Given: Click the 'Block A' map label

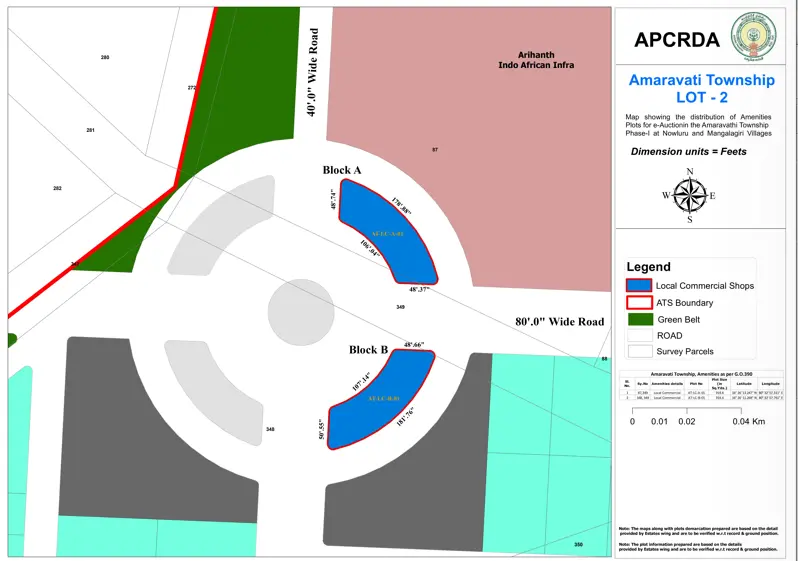Looking at the screenshot, I should click(x=342, y=170).
